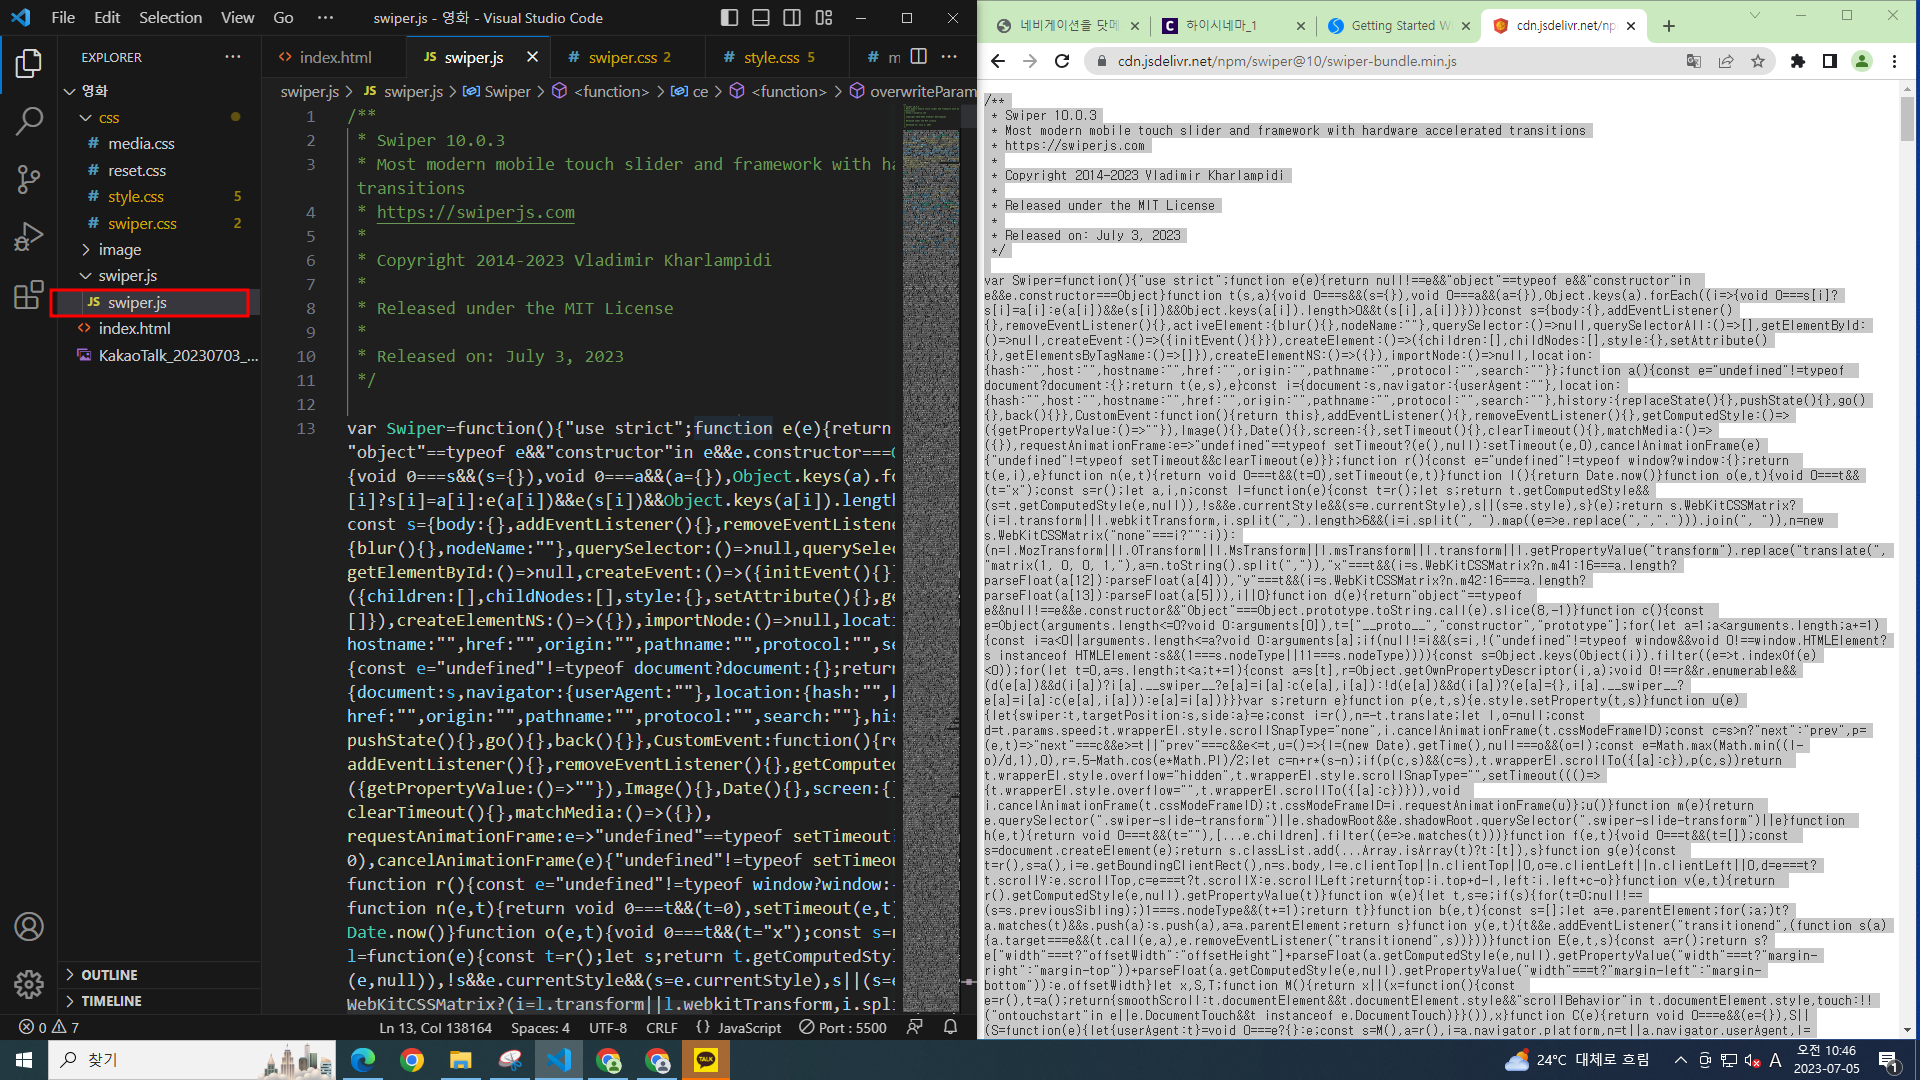Open the Manage gear menu

point(29,984)
